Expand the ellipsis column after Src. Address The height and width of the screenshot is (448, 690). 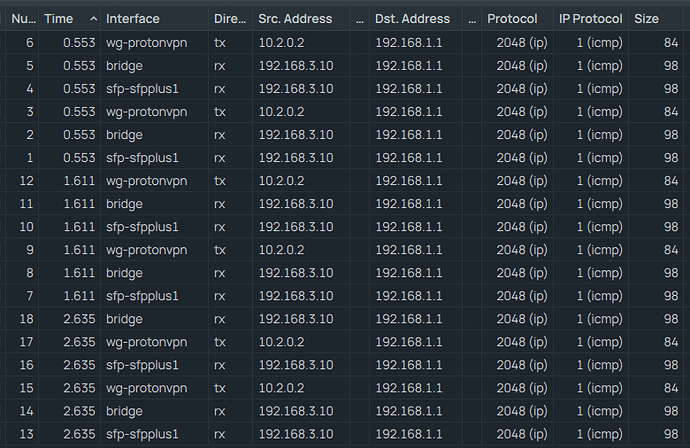pos(360,19)
